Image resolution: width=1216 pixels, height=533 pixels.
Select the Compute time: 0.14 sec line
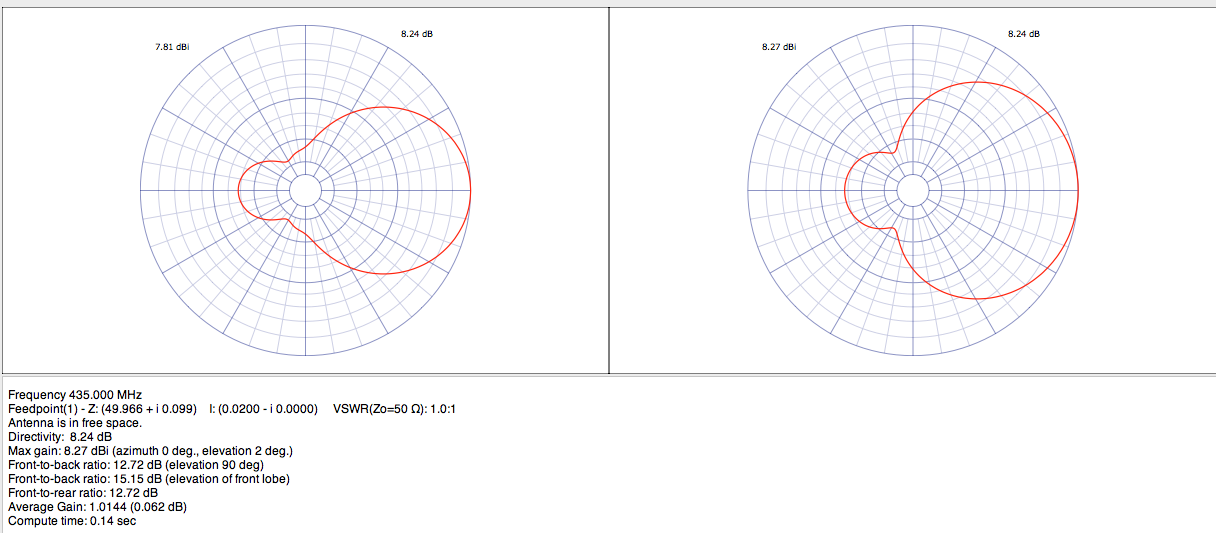(72, 521)
